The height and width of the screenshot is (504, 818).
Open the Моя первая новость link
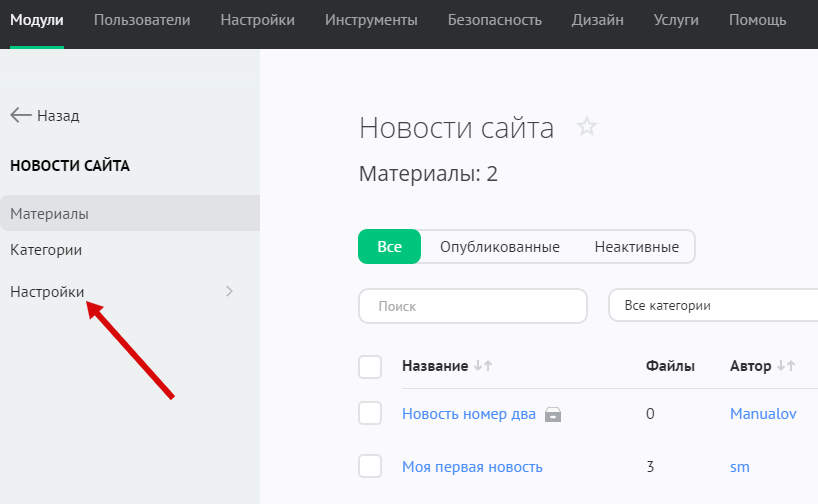pyautogui.click(x=472, y=467)
